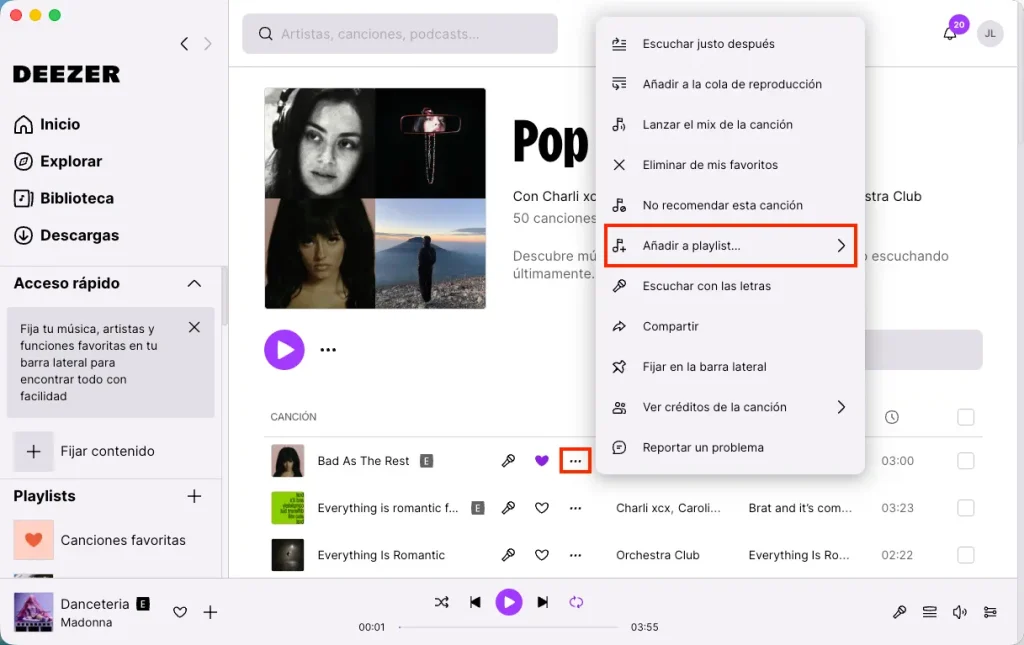Go to Inicio in the sidebar
The width and height of the screenshot is (1024, 645).
click(47, 124)
